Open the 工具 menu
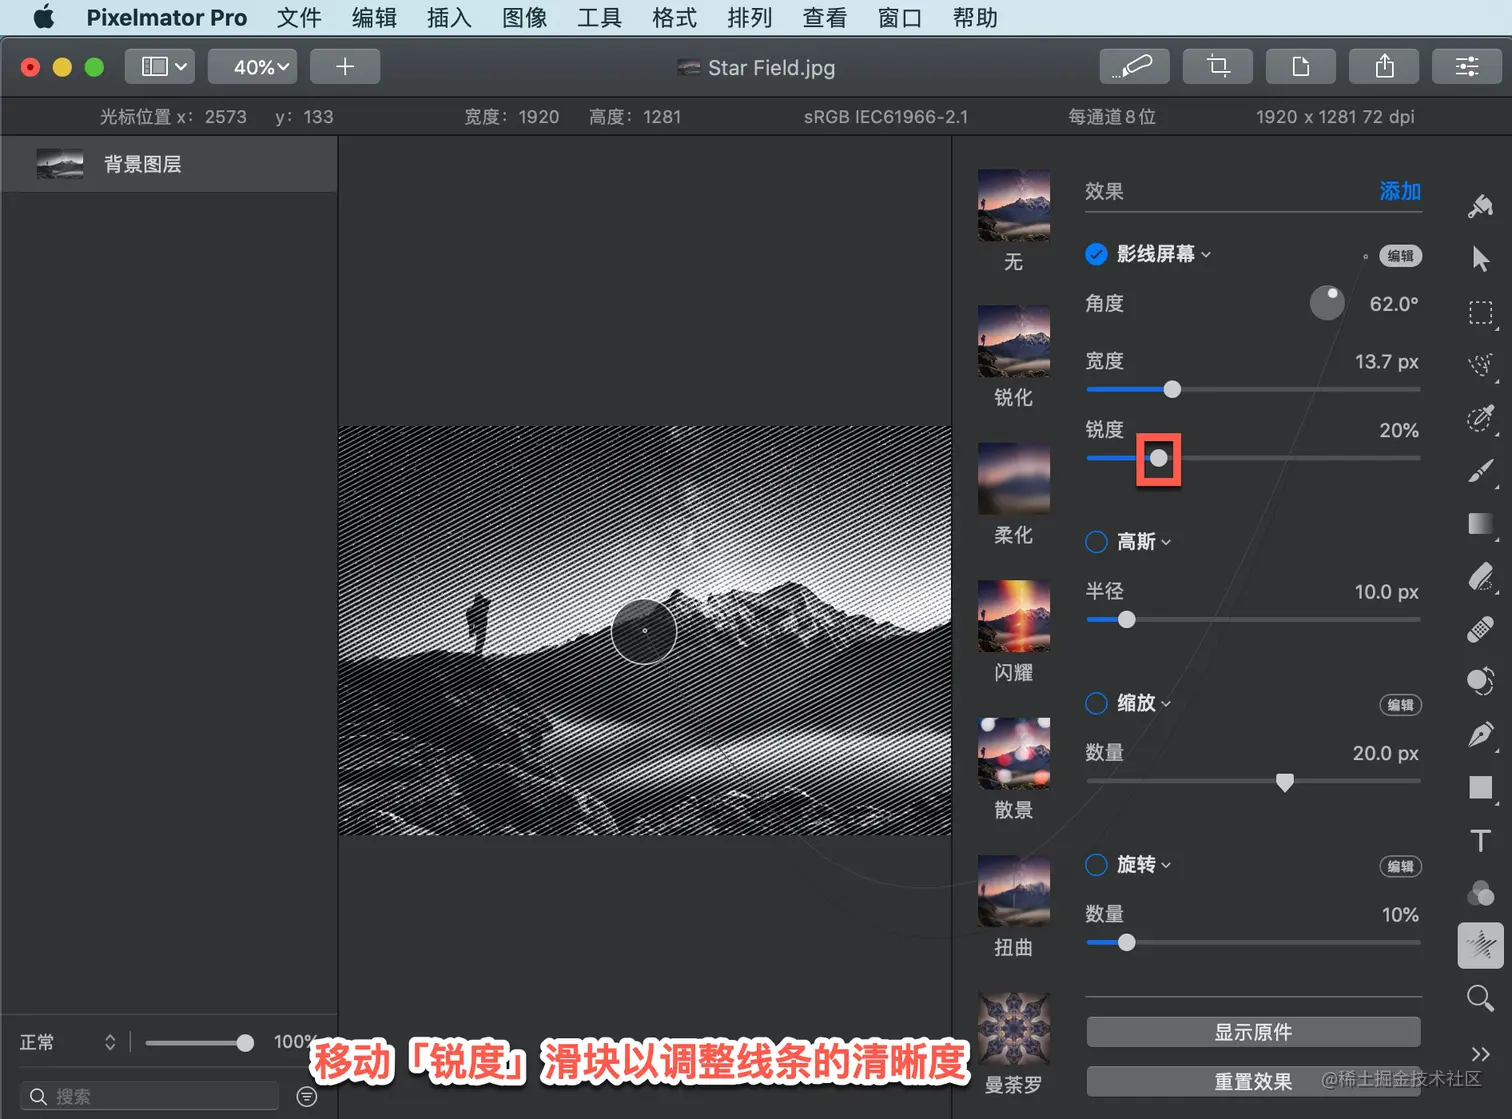1512x1119 pixels. pos(599,17)
